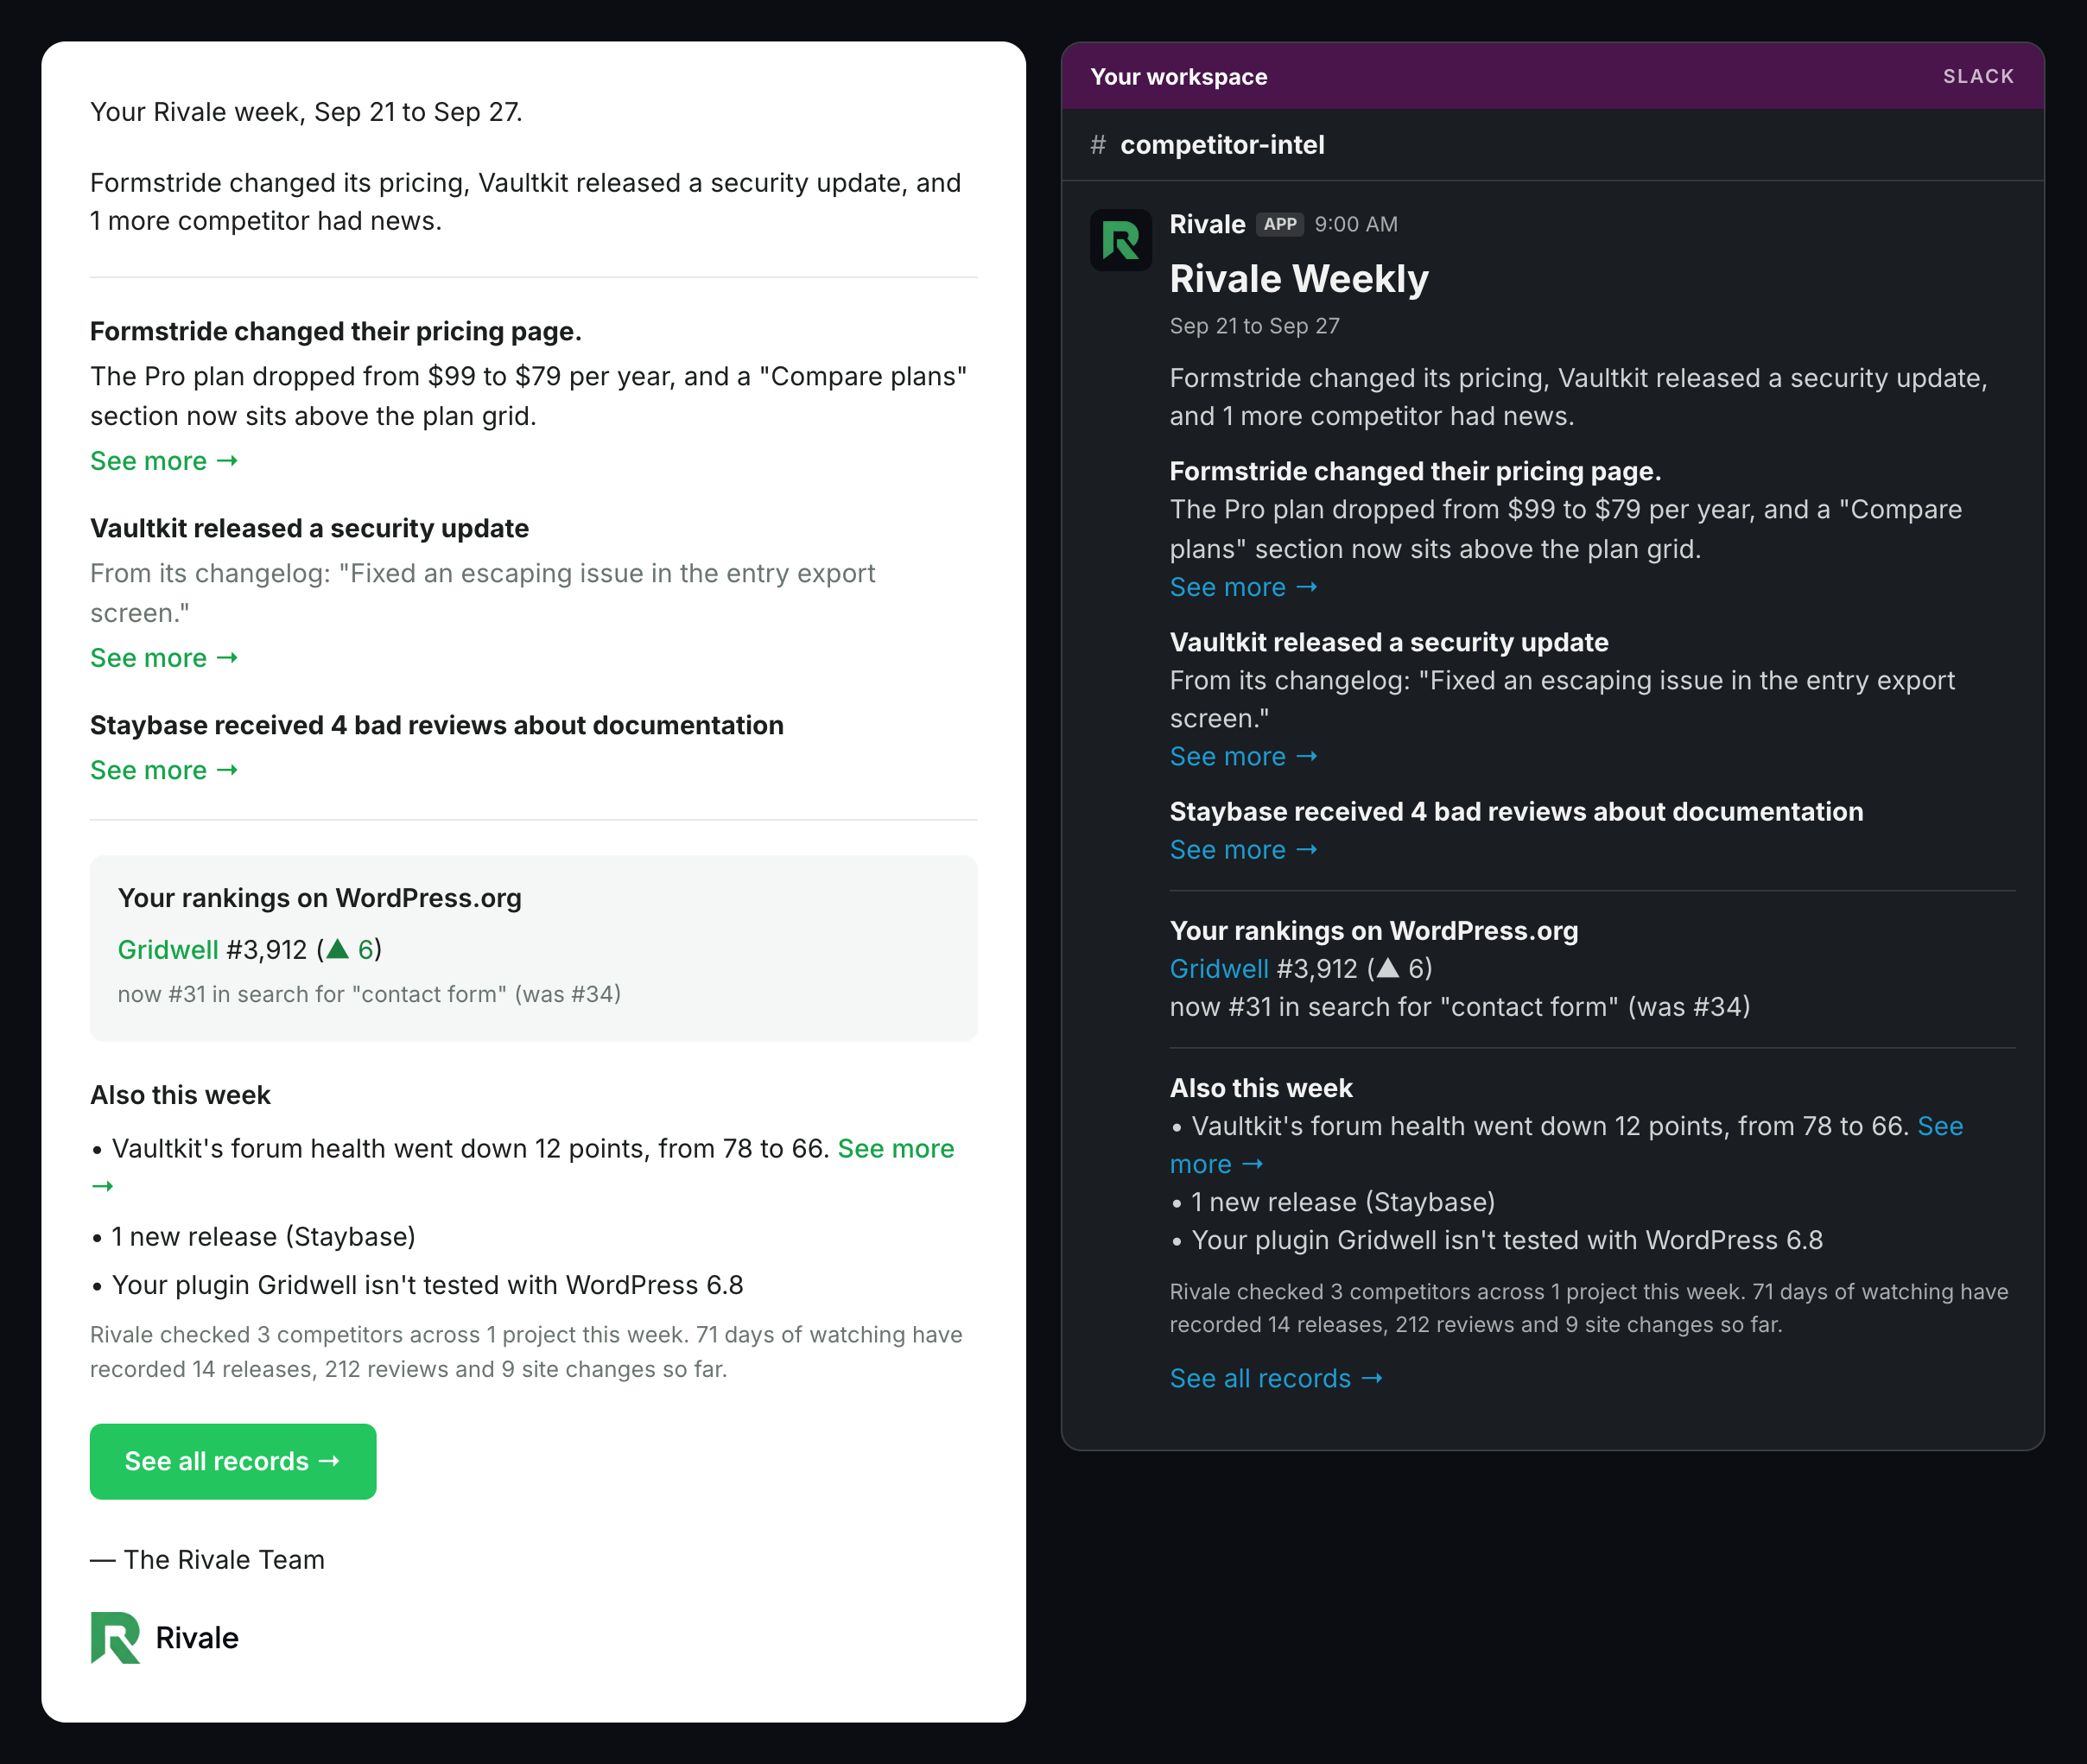
Task: Click the green See all records button
Action: click(233, 1461)
